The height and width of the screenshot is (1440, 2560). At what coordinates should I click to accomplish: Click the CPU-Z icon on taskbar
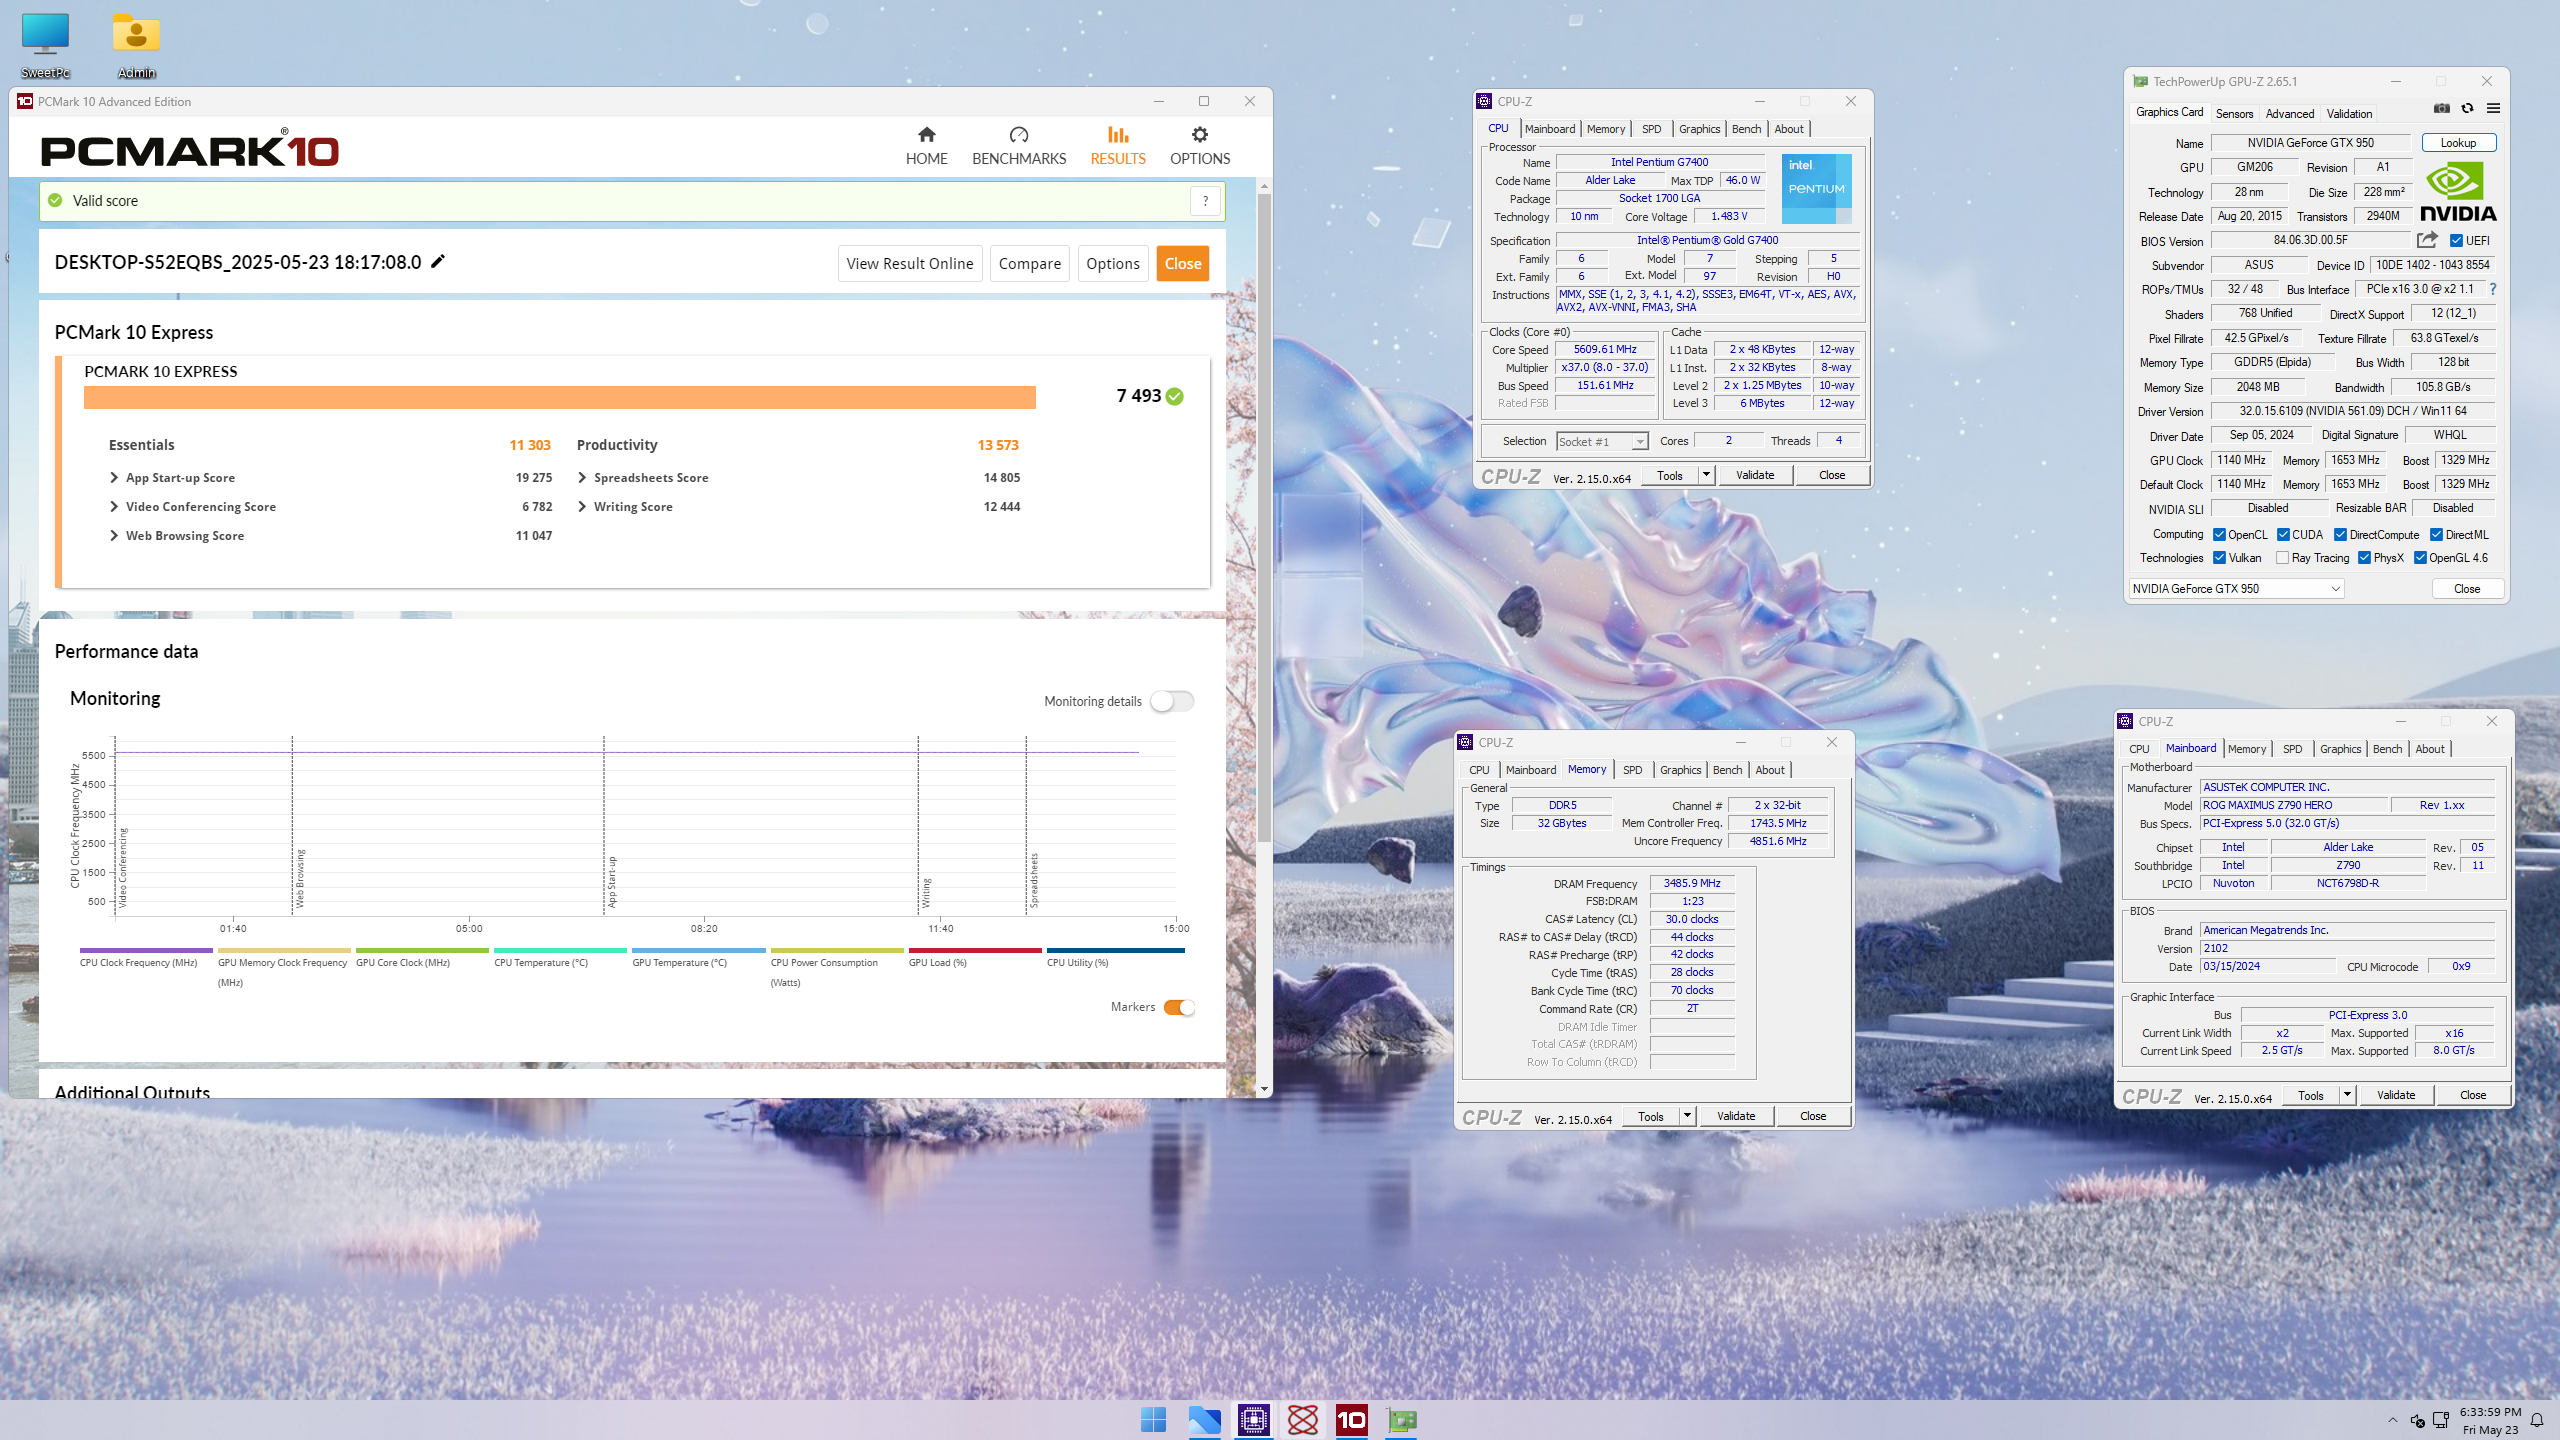coord(1253,1420)
